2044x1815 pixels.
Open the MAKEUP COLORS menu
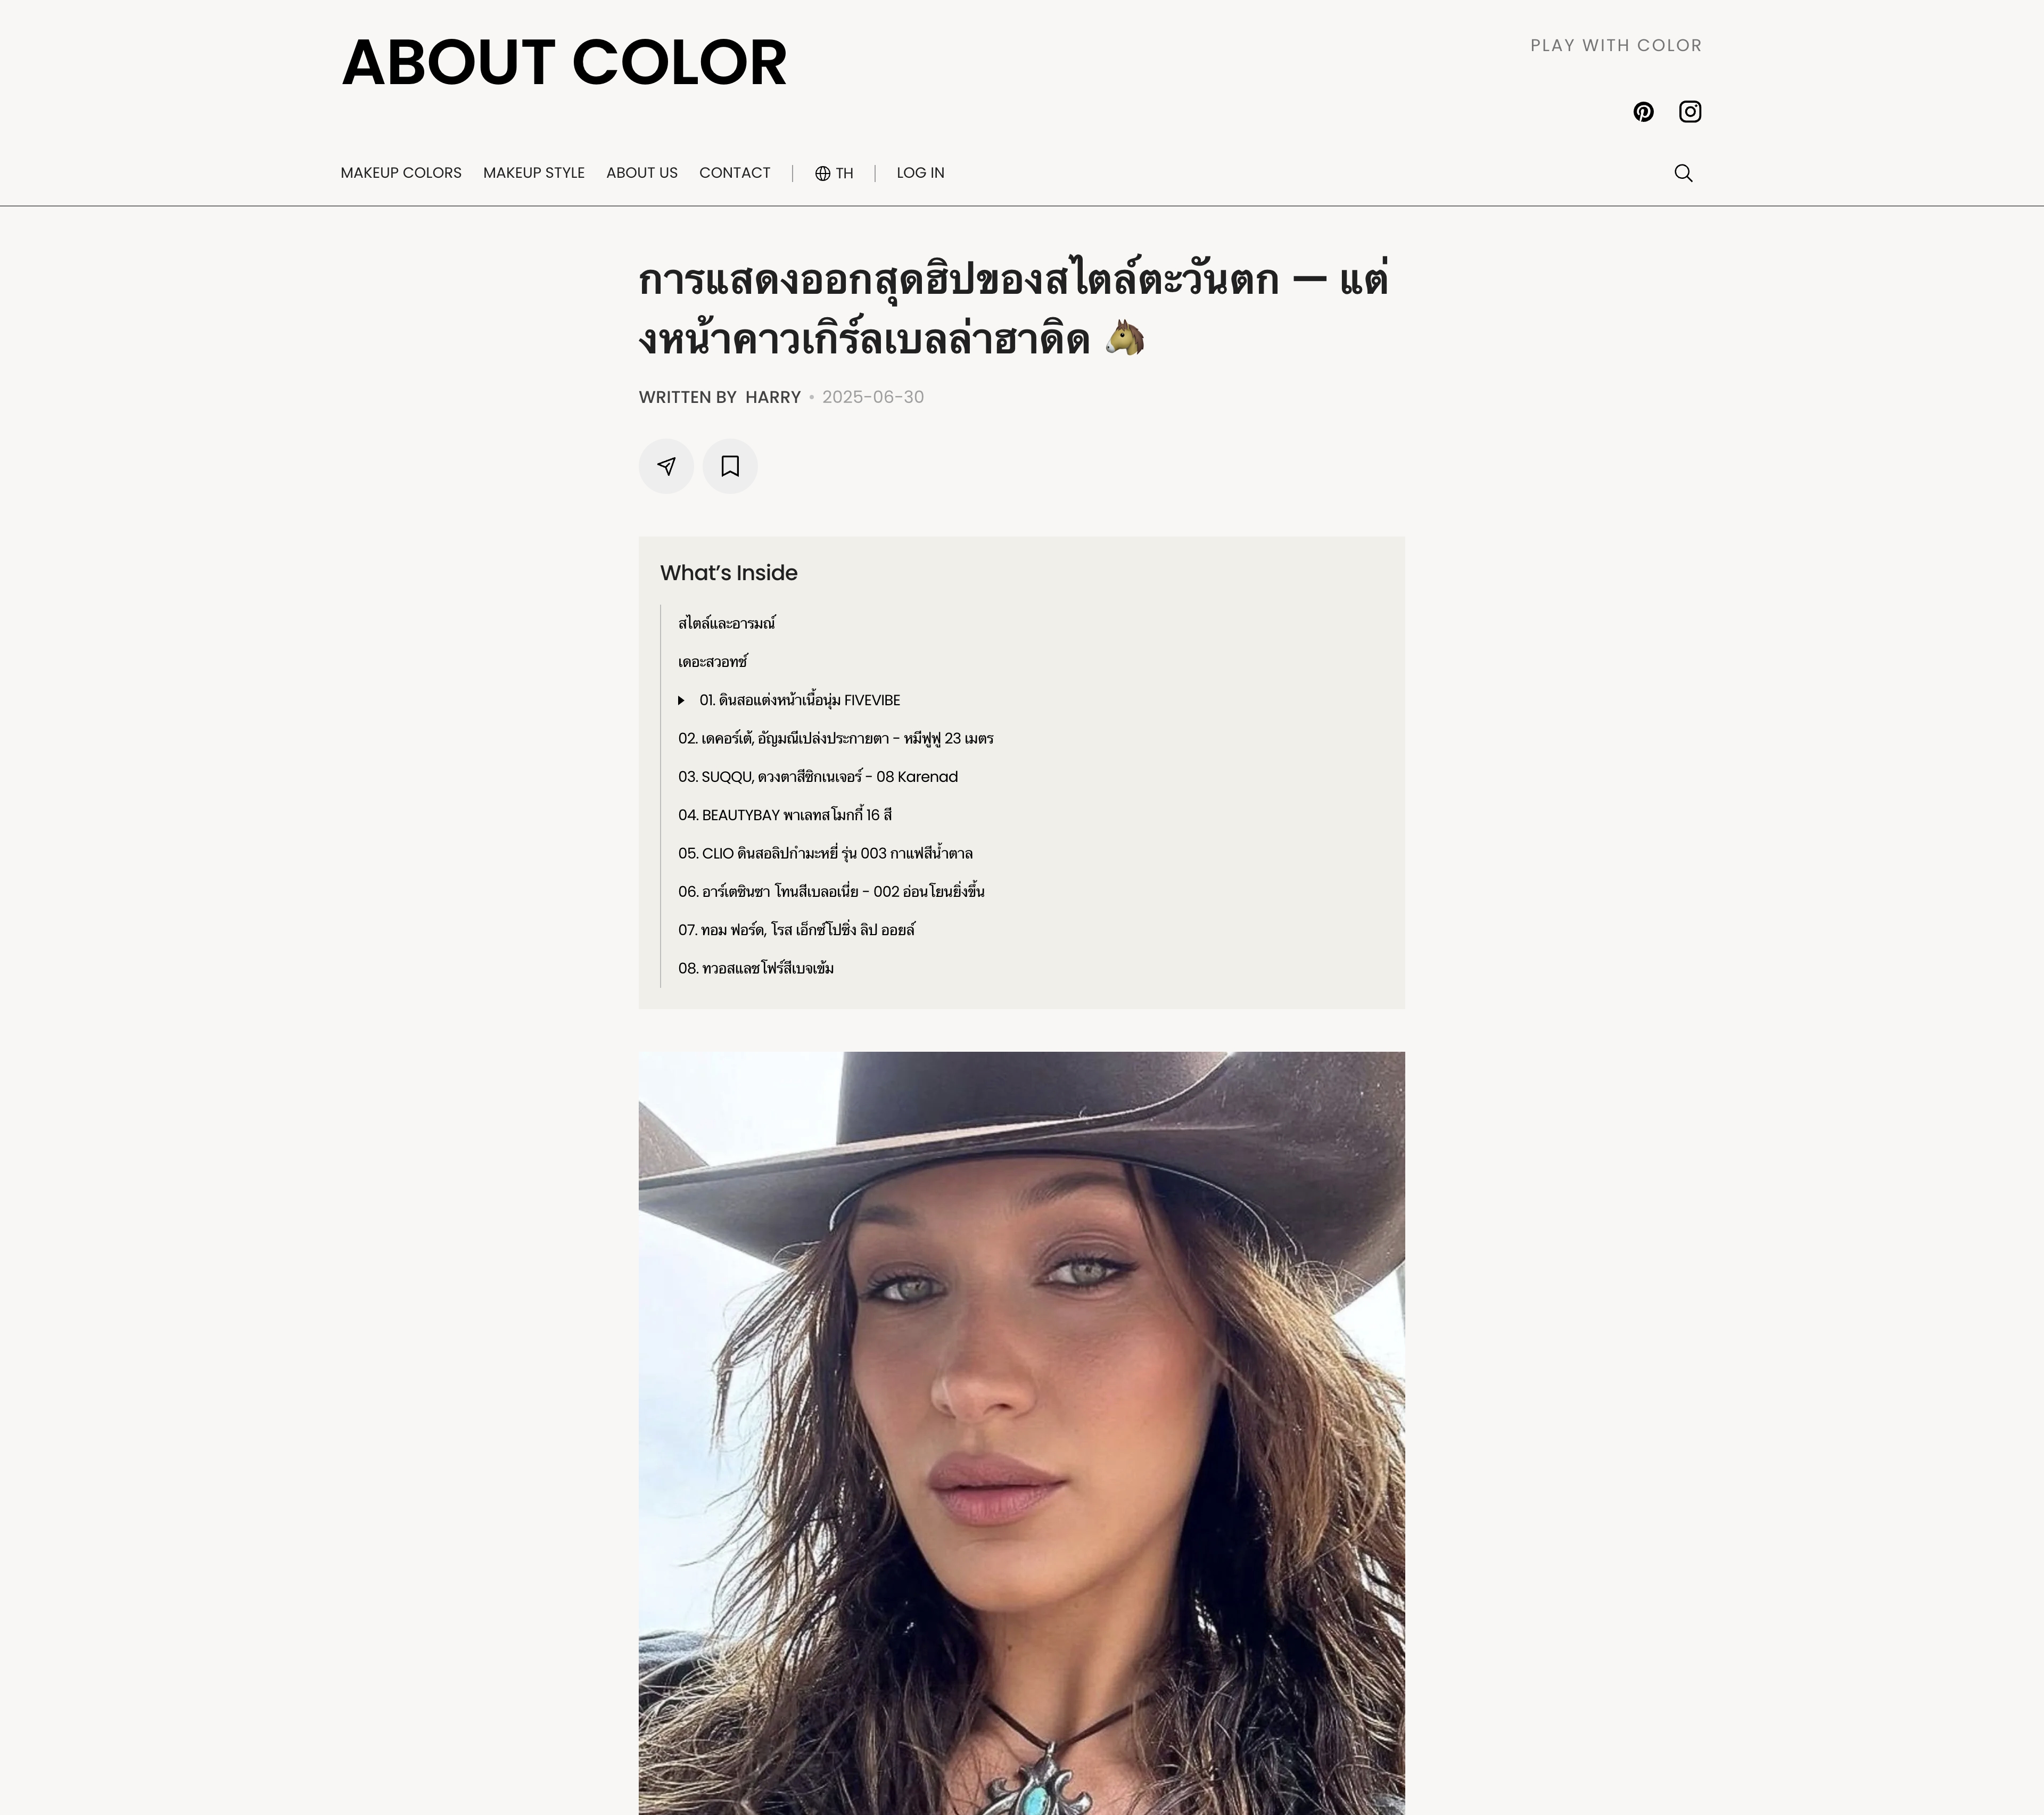click(401, 173)
